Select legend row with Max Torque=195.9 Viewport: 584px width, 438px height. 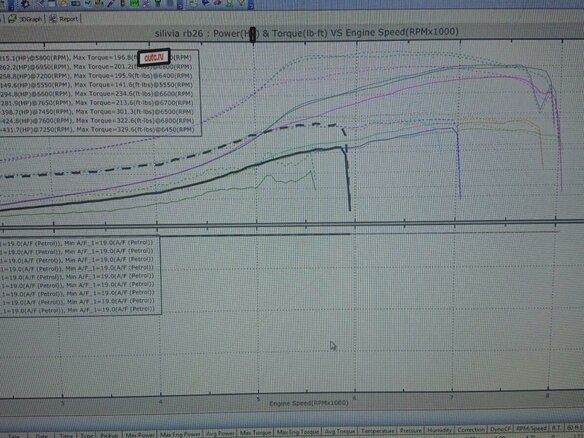(97, 76)
